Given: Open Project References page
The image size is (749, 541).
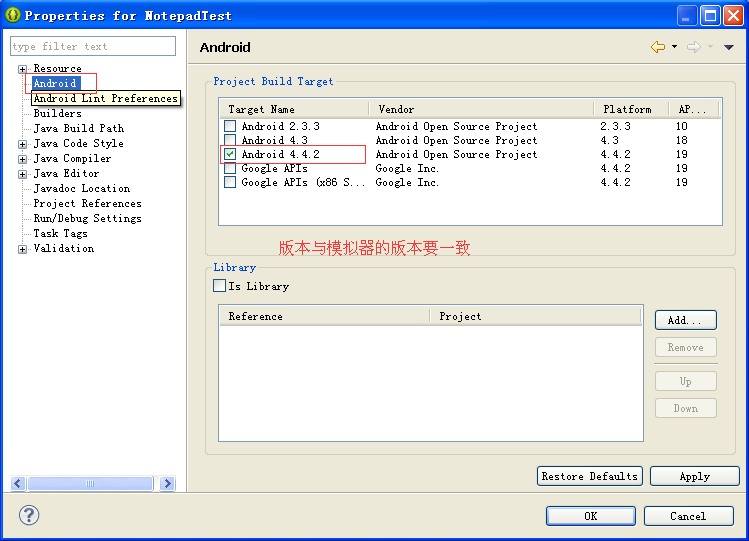Looking at the screenshot, I should [87, 203].
